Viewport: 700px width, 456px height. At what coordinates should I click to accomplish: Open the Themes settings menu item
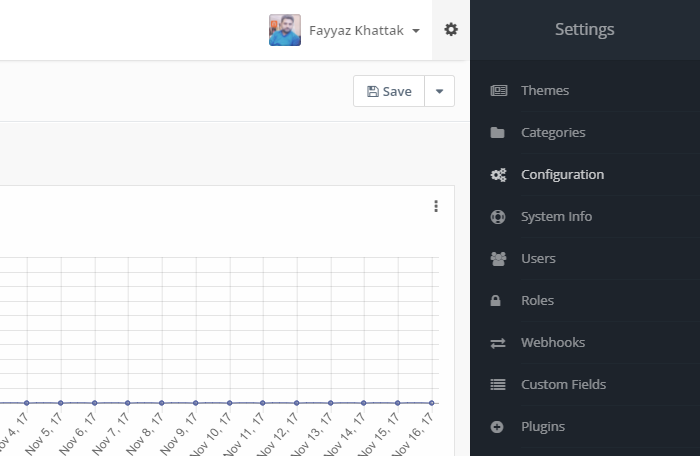[x=545, y=91]
